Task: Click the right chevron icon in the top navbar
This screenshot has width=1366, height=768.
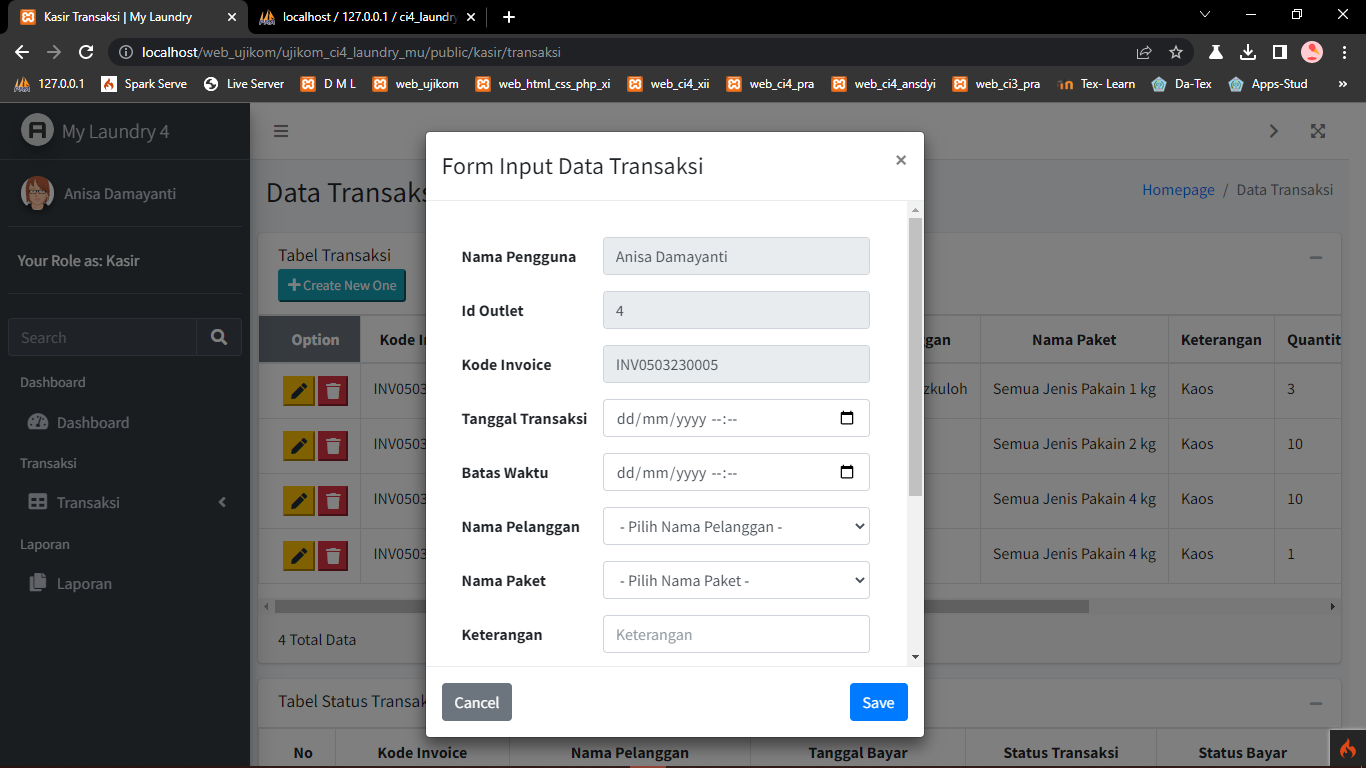Action: click(x=1274, y=131)
